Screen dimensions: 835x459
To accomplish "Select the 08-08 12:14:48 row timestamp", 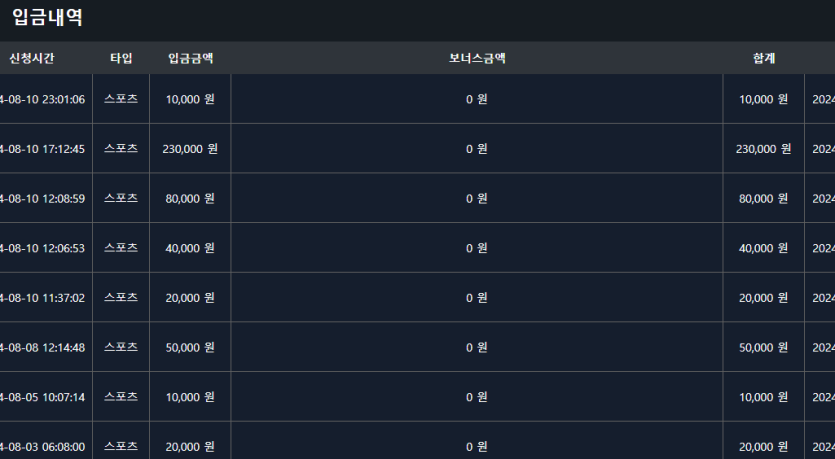I will tap(43, 347).
